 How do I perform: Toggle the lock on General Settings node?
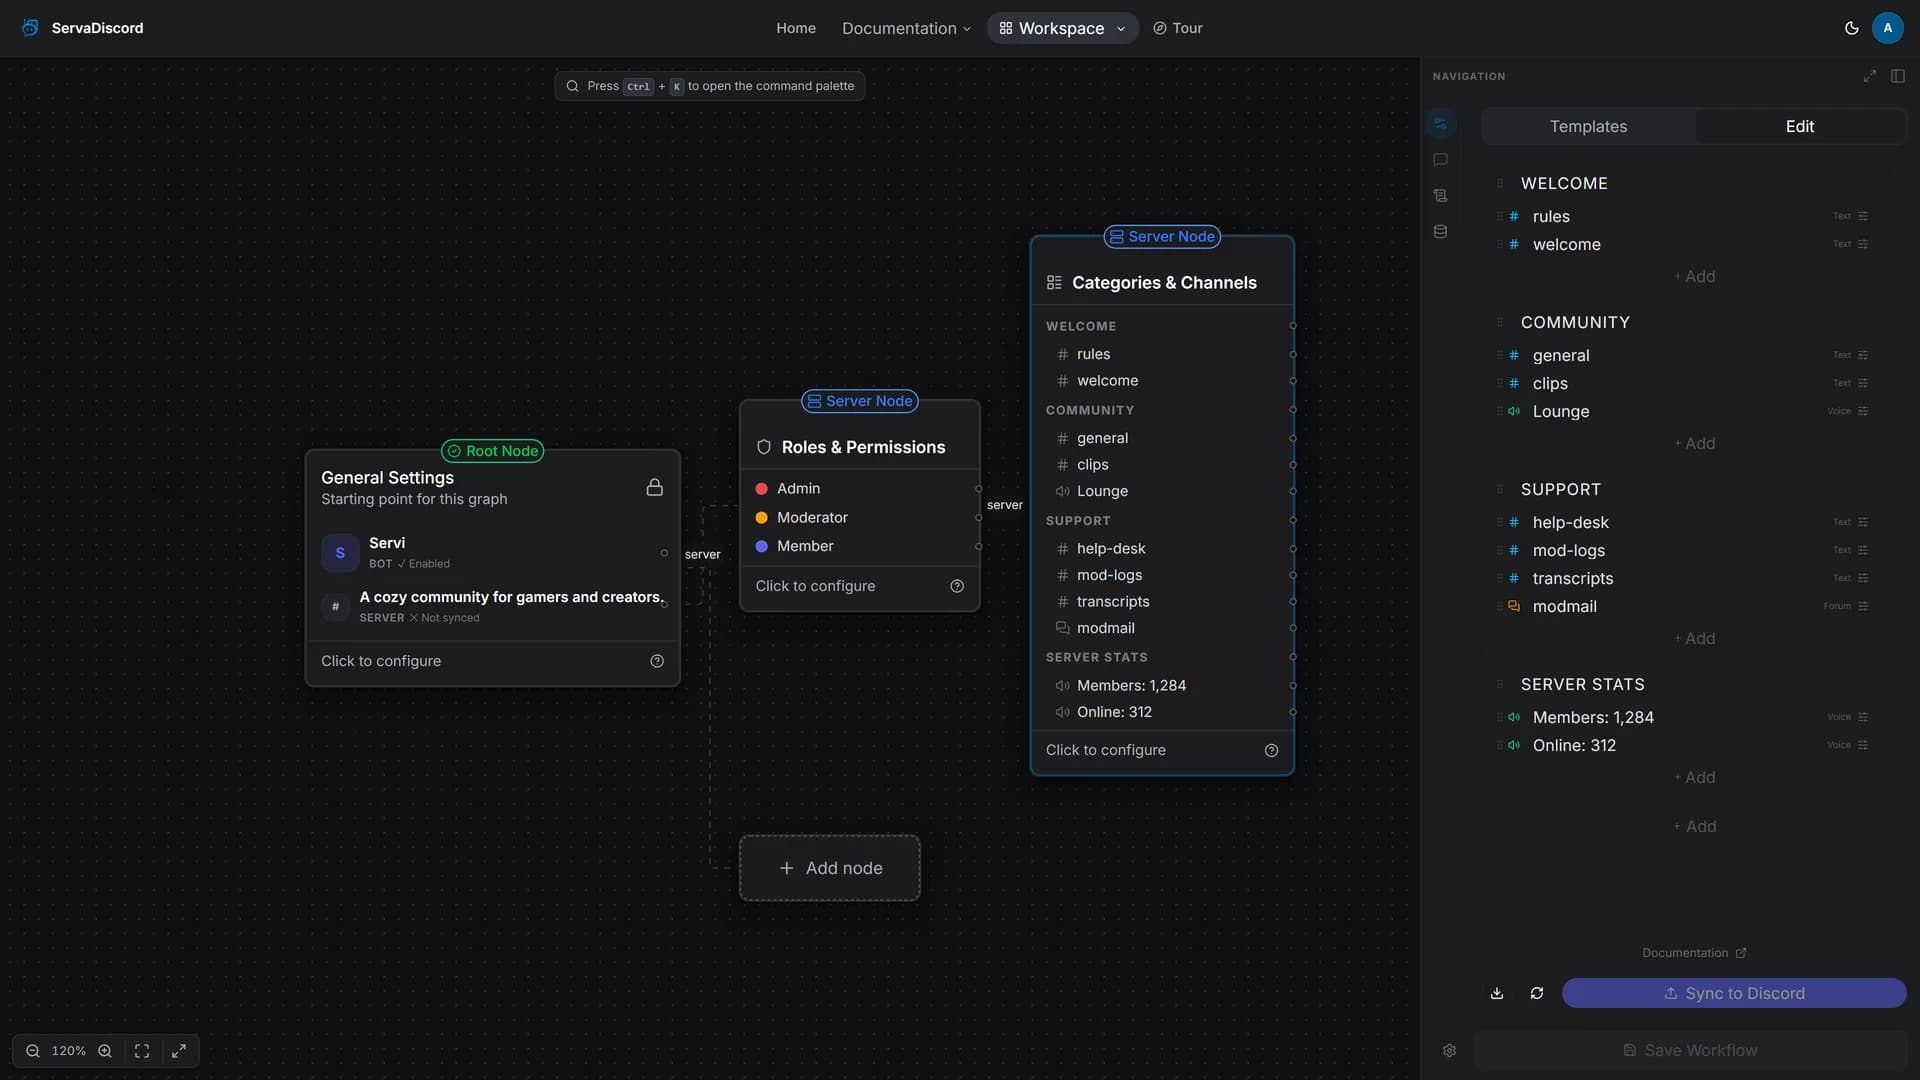click(x=654, y=487)
